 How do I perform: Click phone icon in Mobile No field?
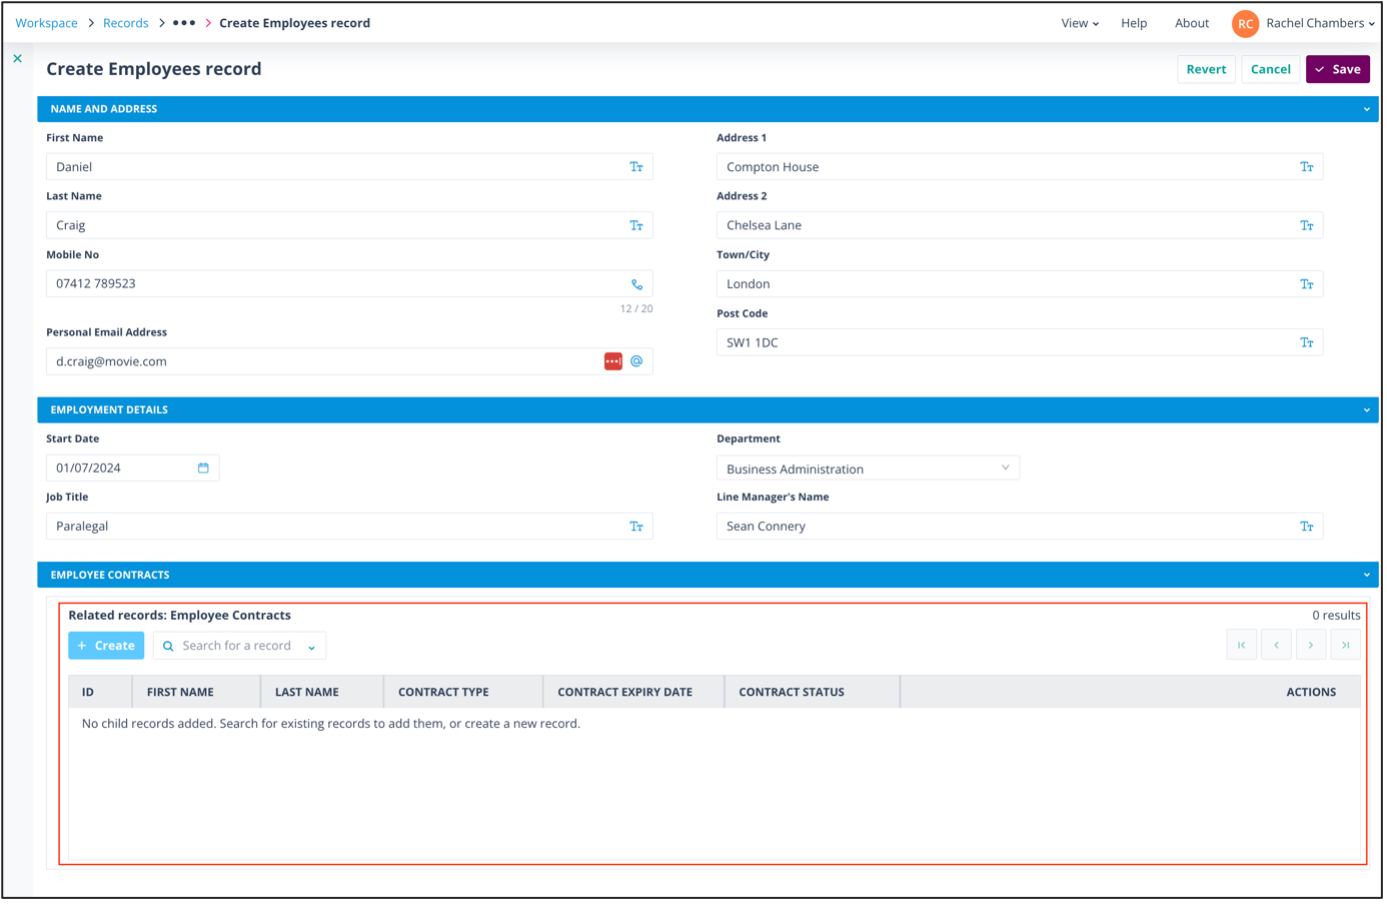[x=637, y=285]
